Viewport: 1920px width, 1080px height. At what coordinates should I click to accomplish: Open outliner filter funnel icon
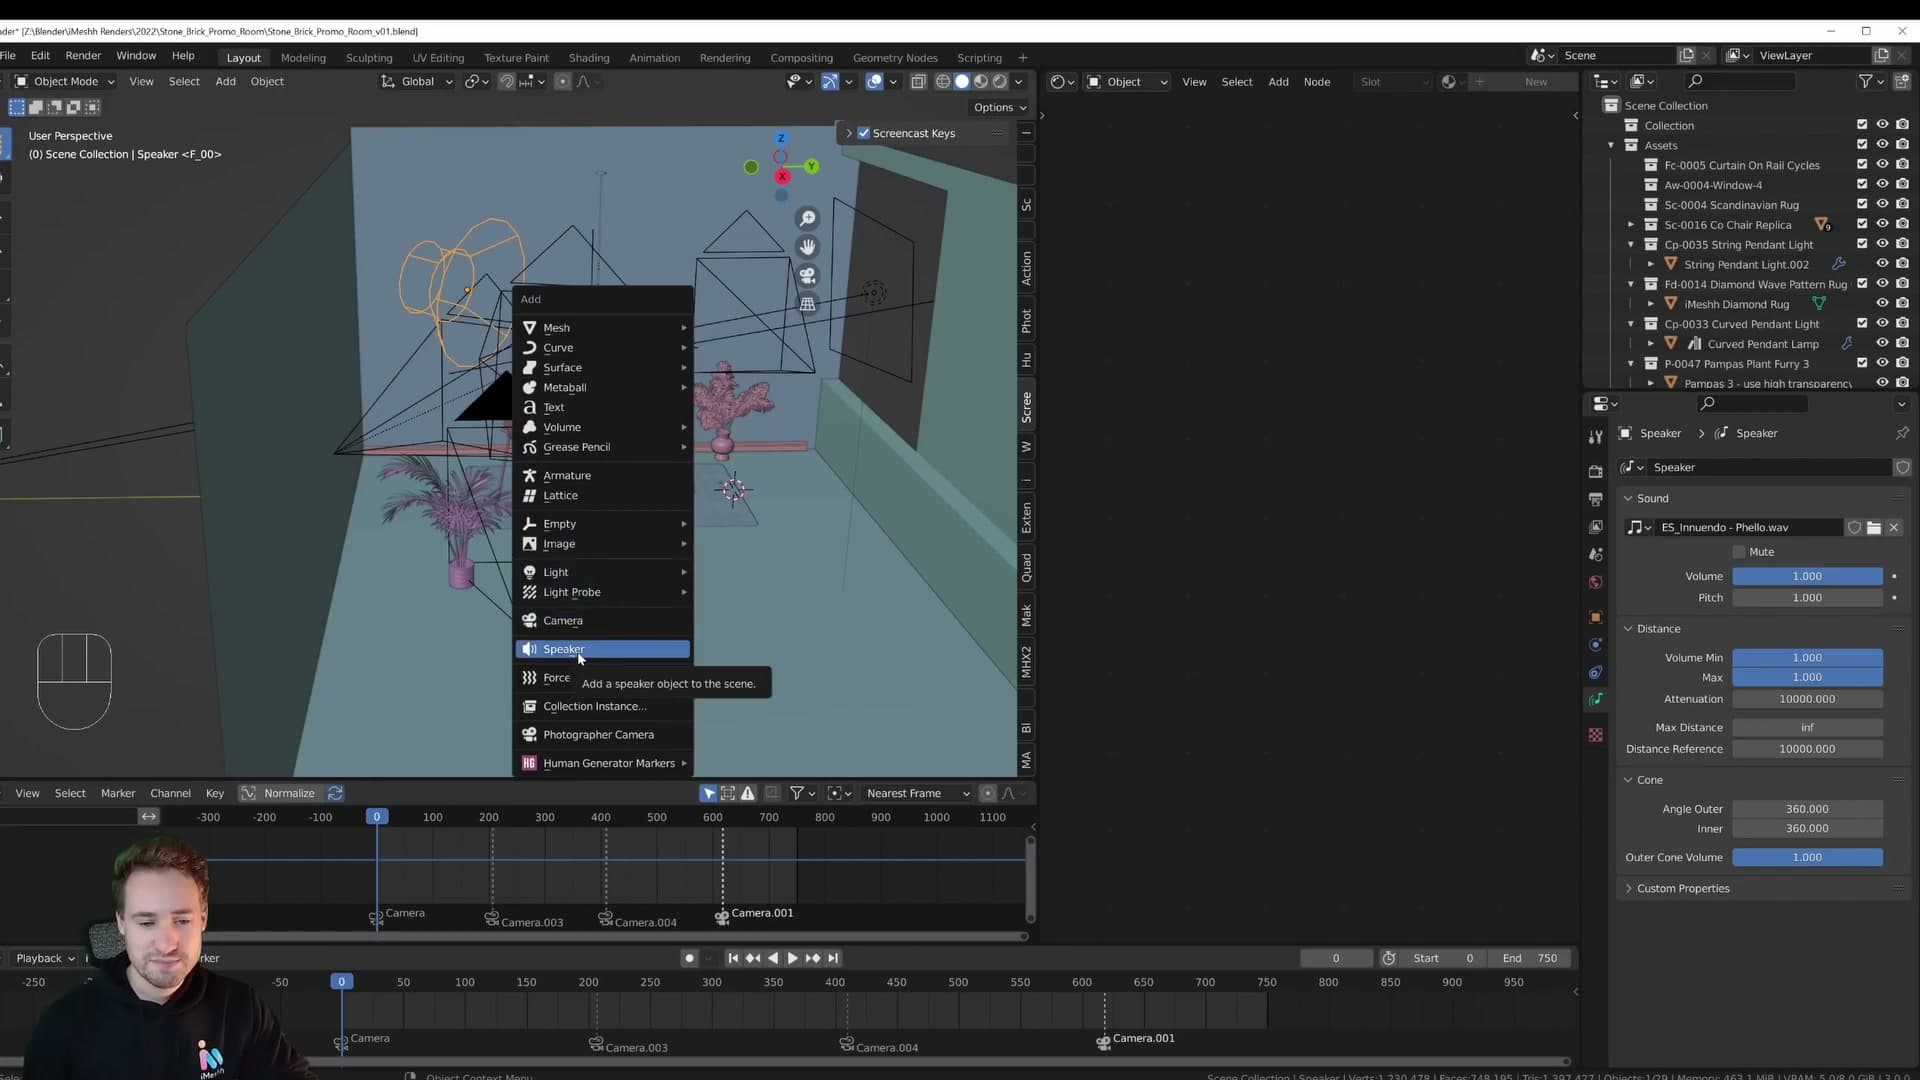pyautogui.click(x=1866, y=81)
